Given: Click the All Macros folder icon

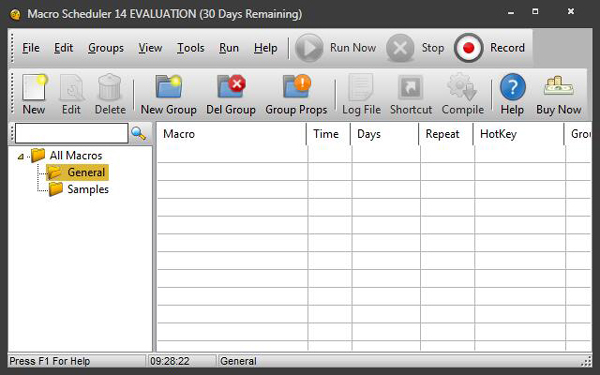Looking at the screenshot, I should coord(38,155).
